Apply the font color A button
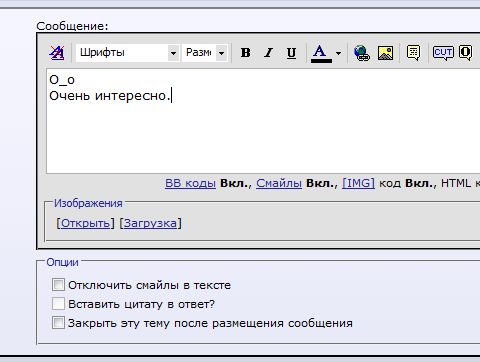The image size is (480, 362). [321, 53]
